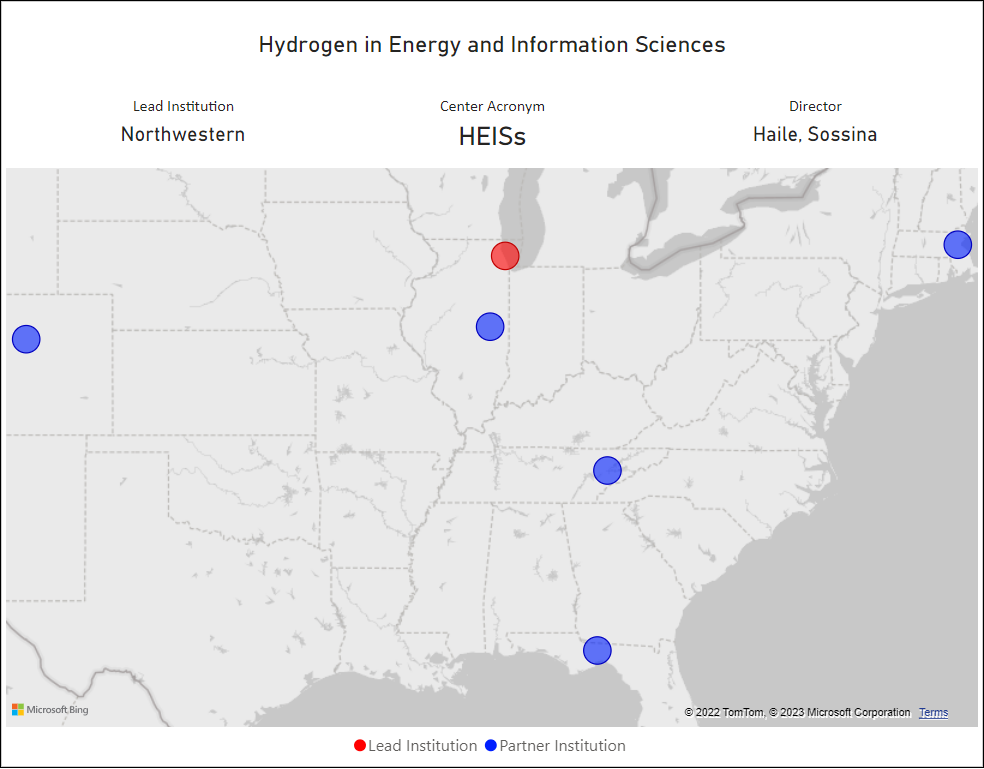
Task: Click the red lead institution marker near Chicago
Action: [x=505, y=256]
